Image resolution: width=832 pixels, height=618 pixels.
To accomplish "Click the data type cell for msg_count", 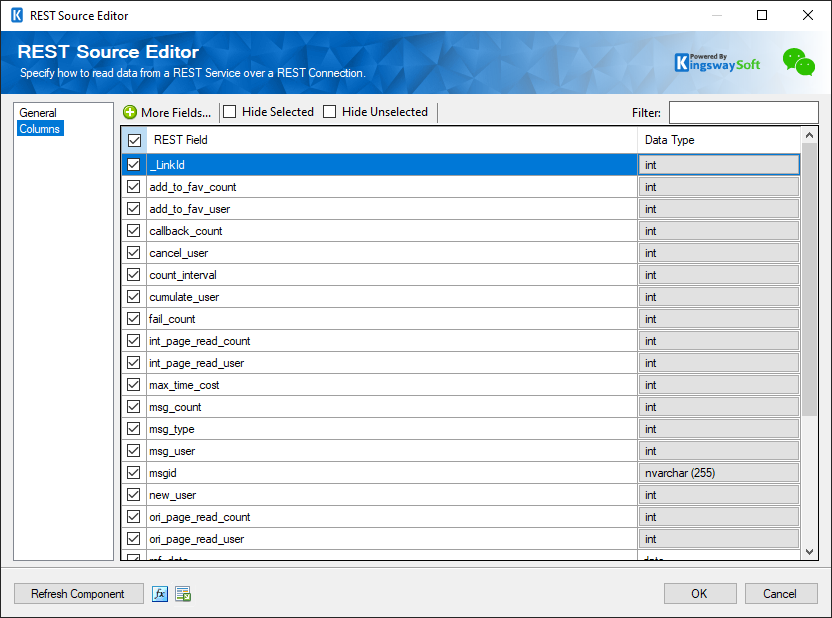I will [x=719, y=407].
